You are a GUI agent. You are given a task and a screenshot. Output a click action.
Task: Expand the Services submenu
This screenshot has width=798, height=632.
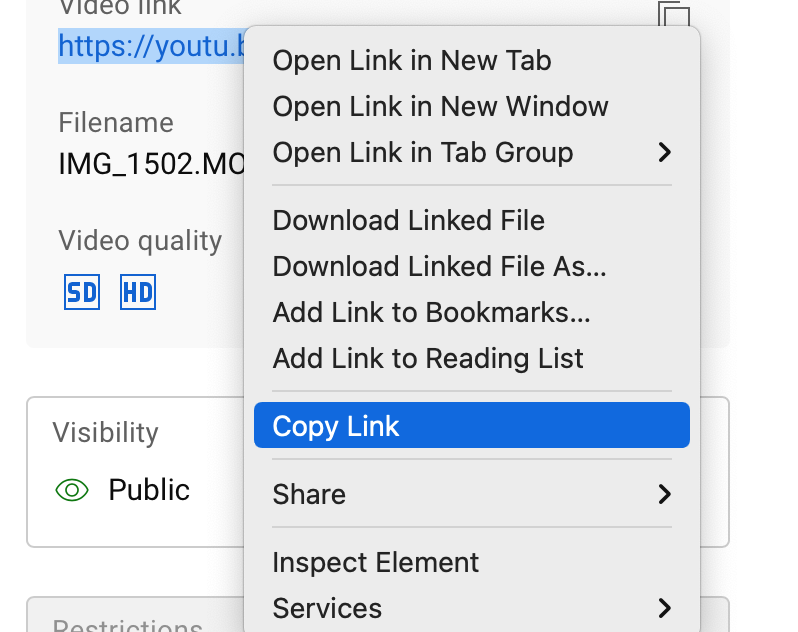663,607
